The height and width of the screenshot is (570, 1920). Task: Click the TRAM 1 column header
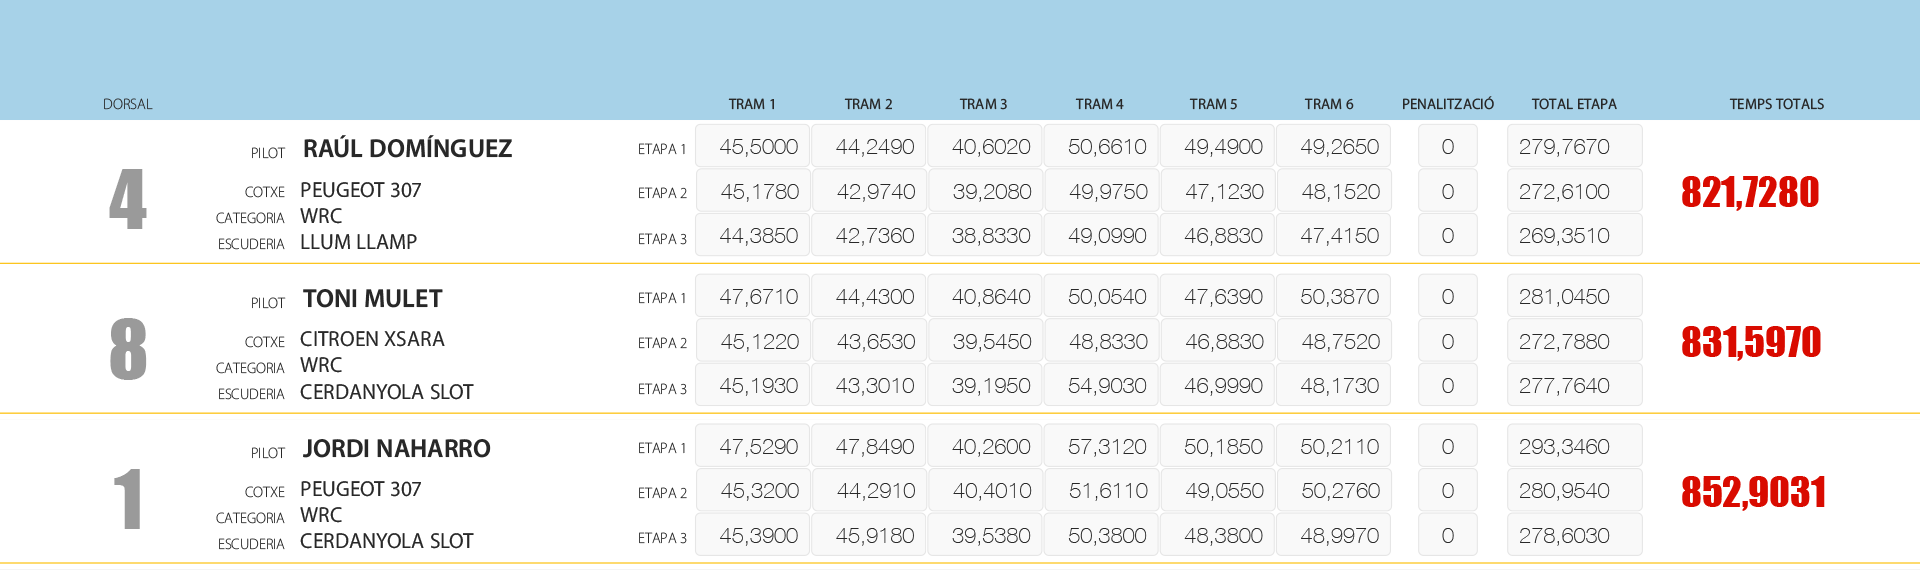point(751,104)
